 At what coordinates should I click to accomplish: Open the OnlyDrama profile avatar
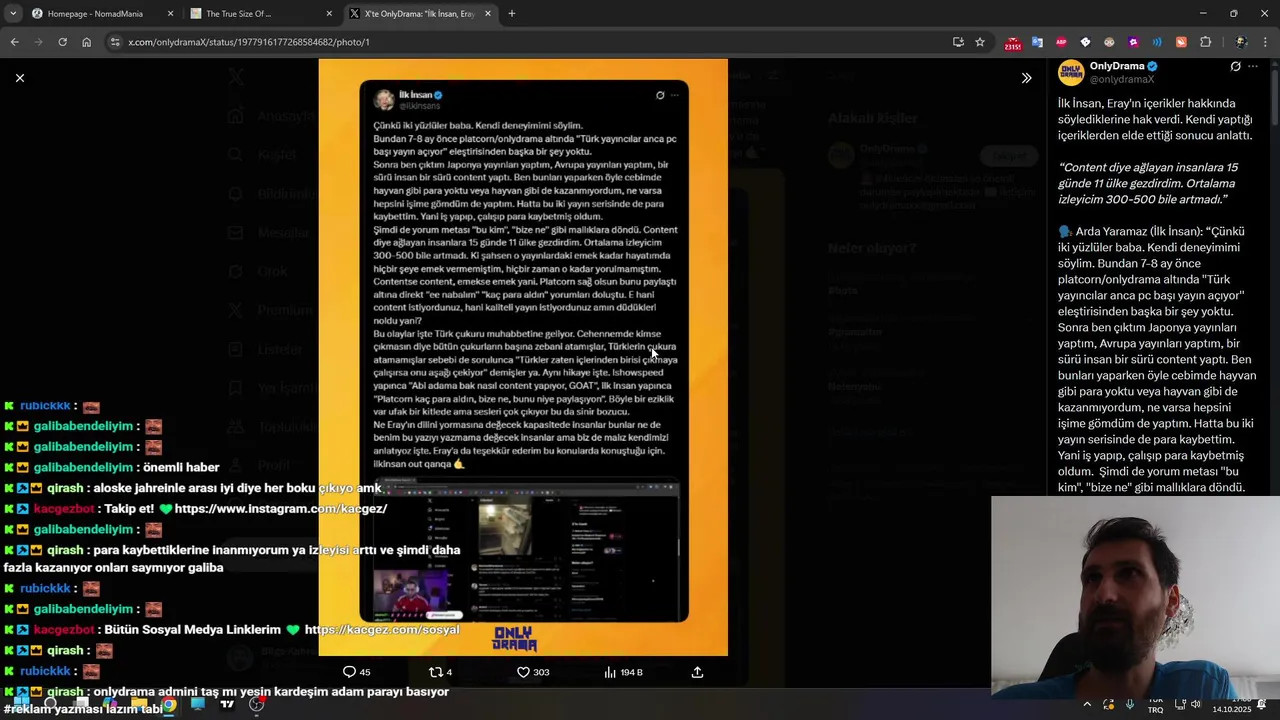click(1071, 72)
